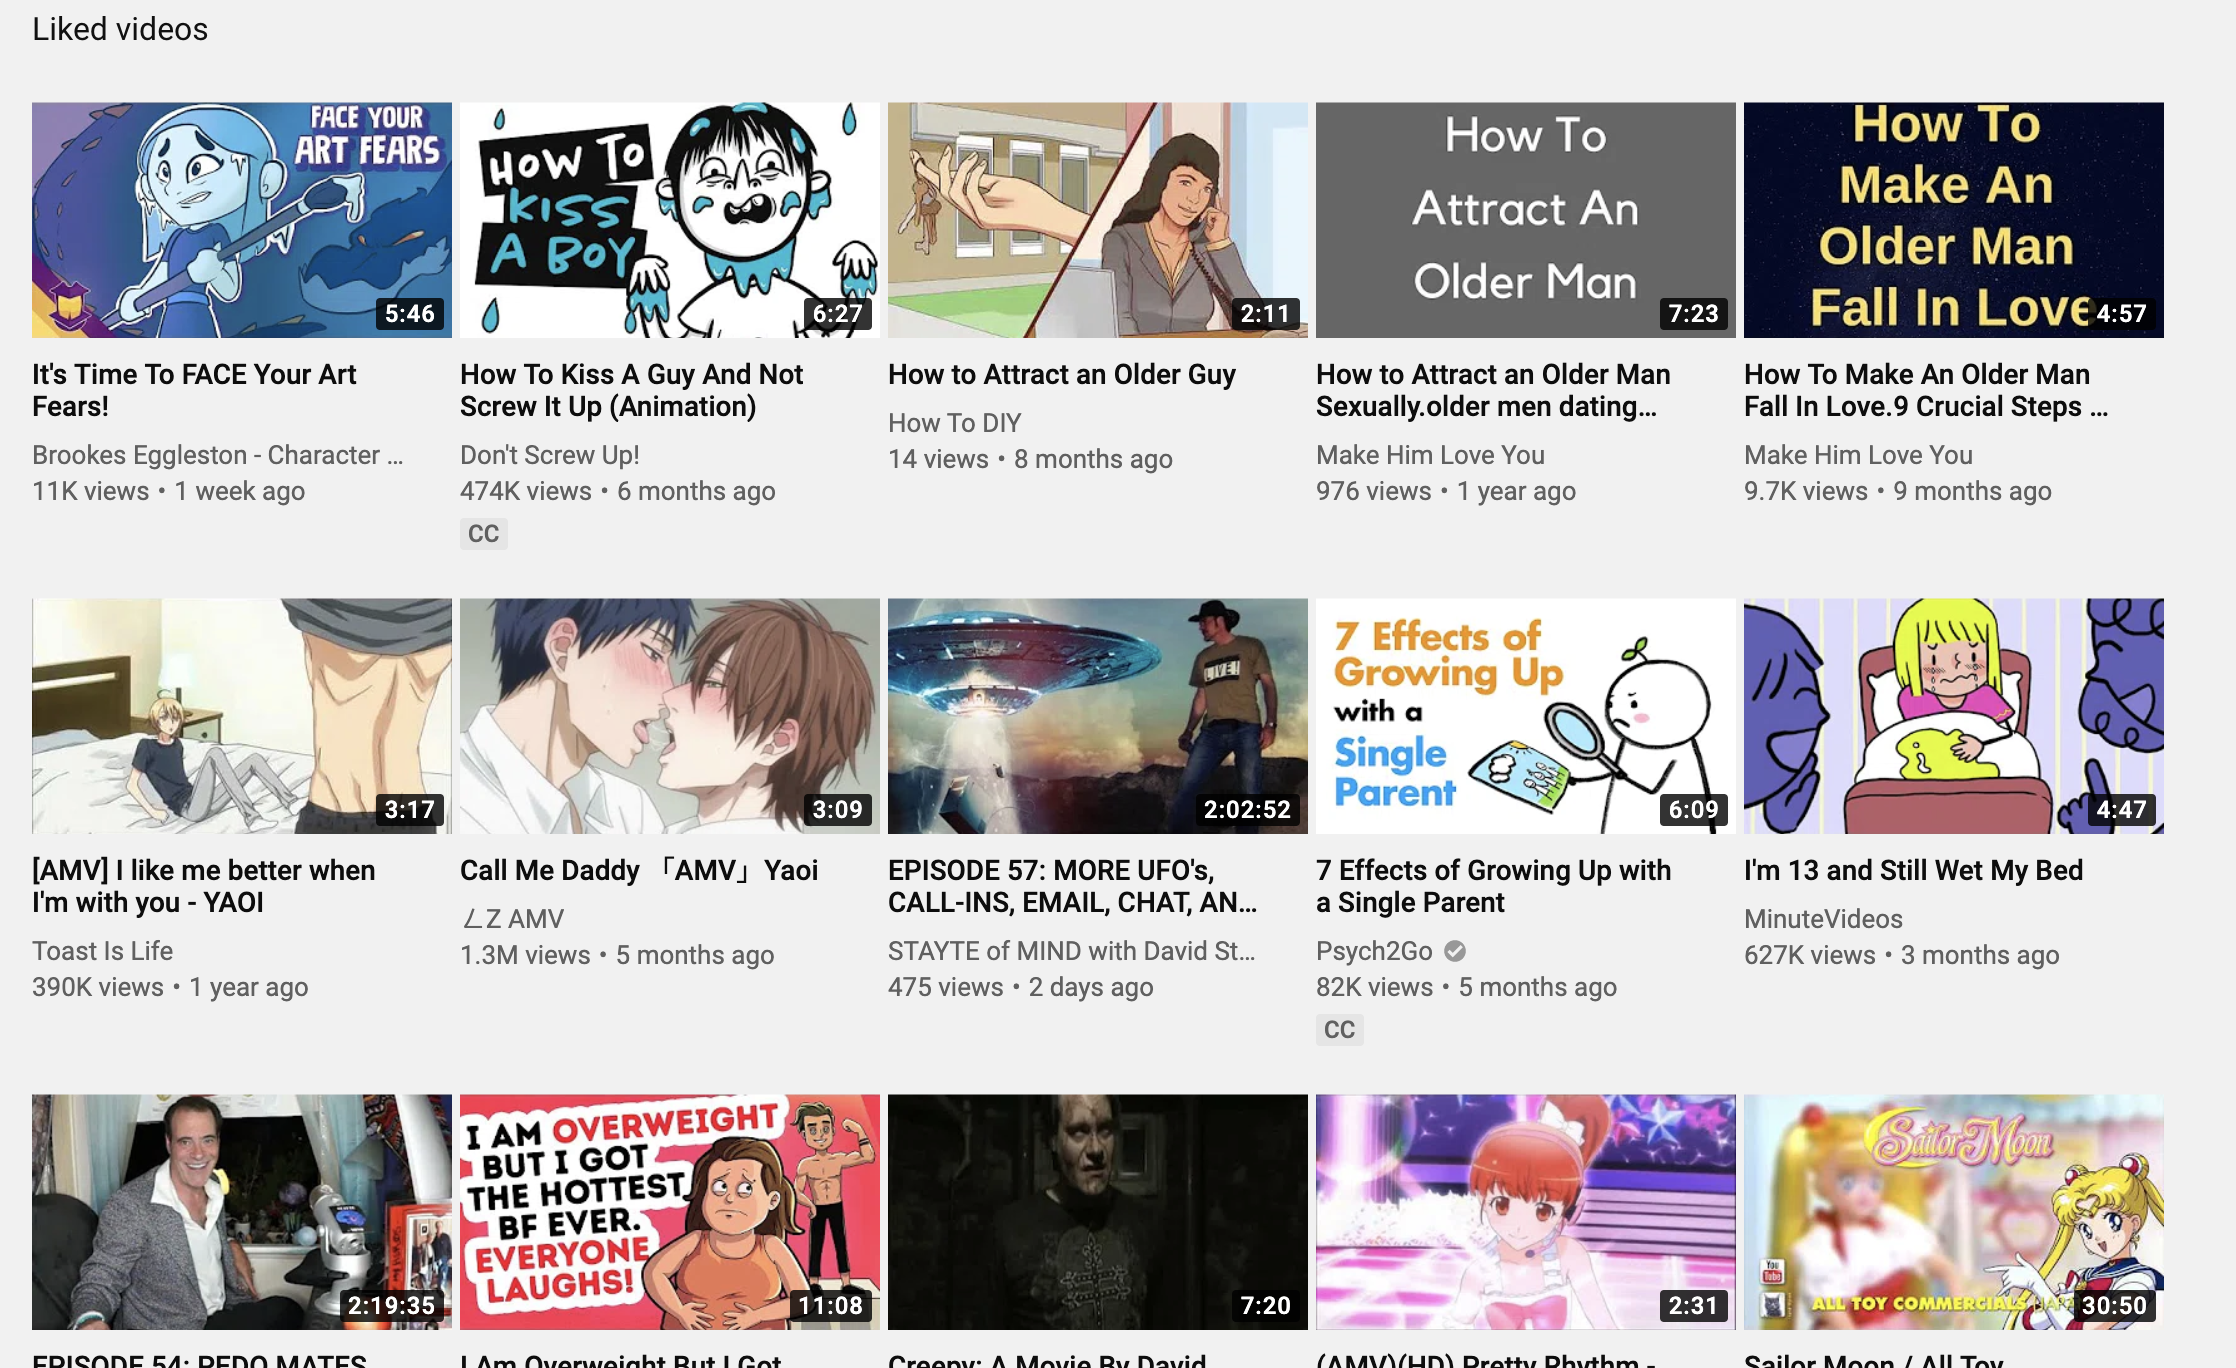Open the How To DIY channel link
This screenshot has height=1368, width=2236.
954,423
